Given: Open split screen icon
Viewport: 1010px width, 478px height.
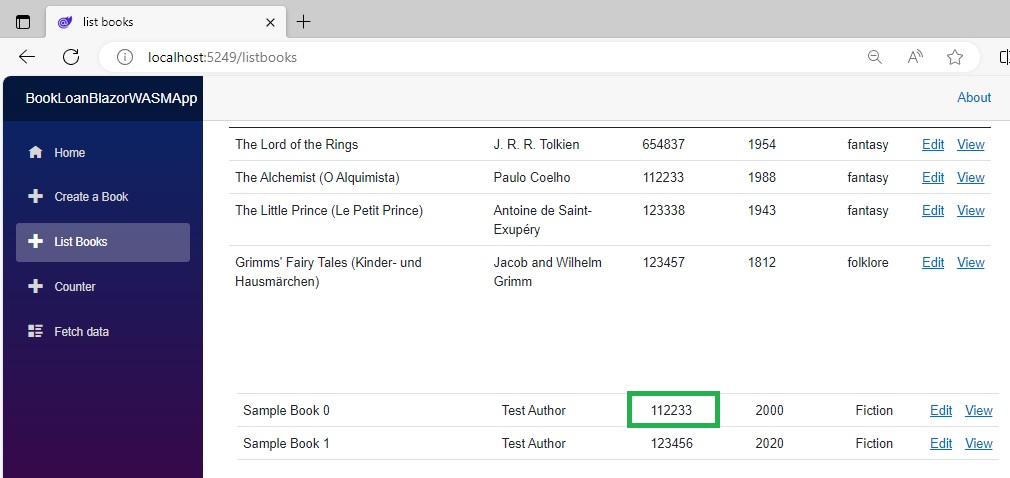Looking at the screenshot, I should [x=1004, y=57].
